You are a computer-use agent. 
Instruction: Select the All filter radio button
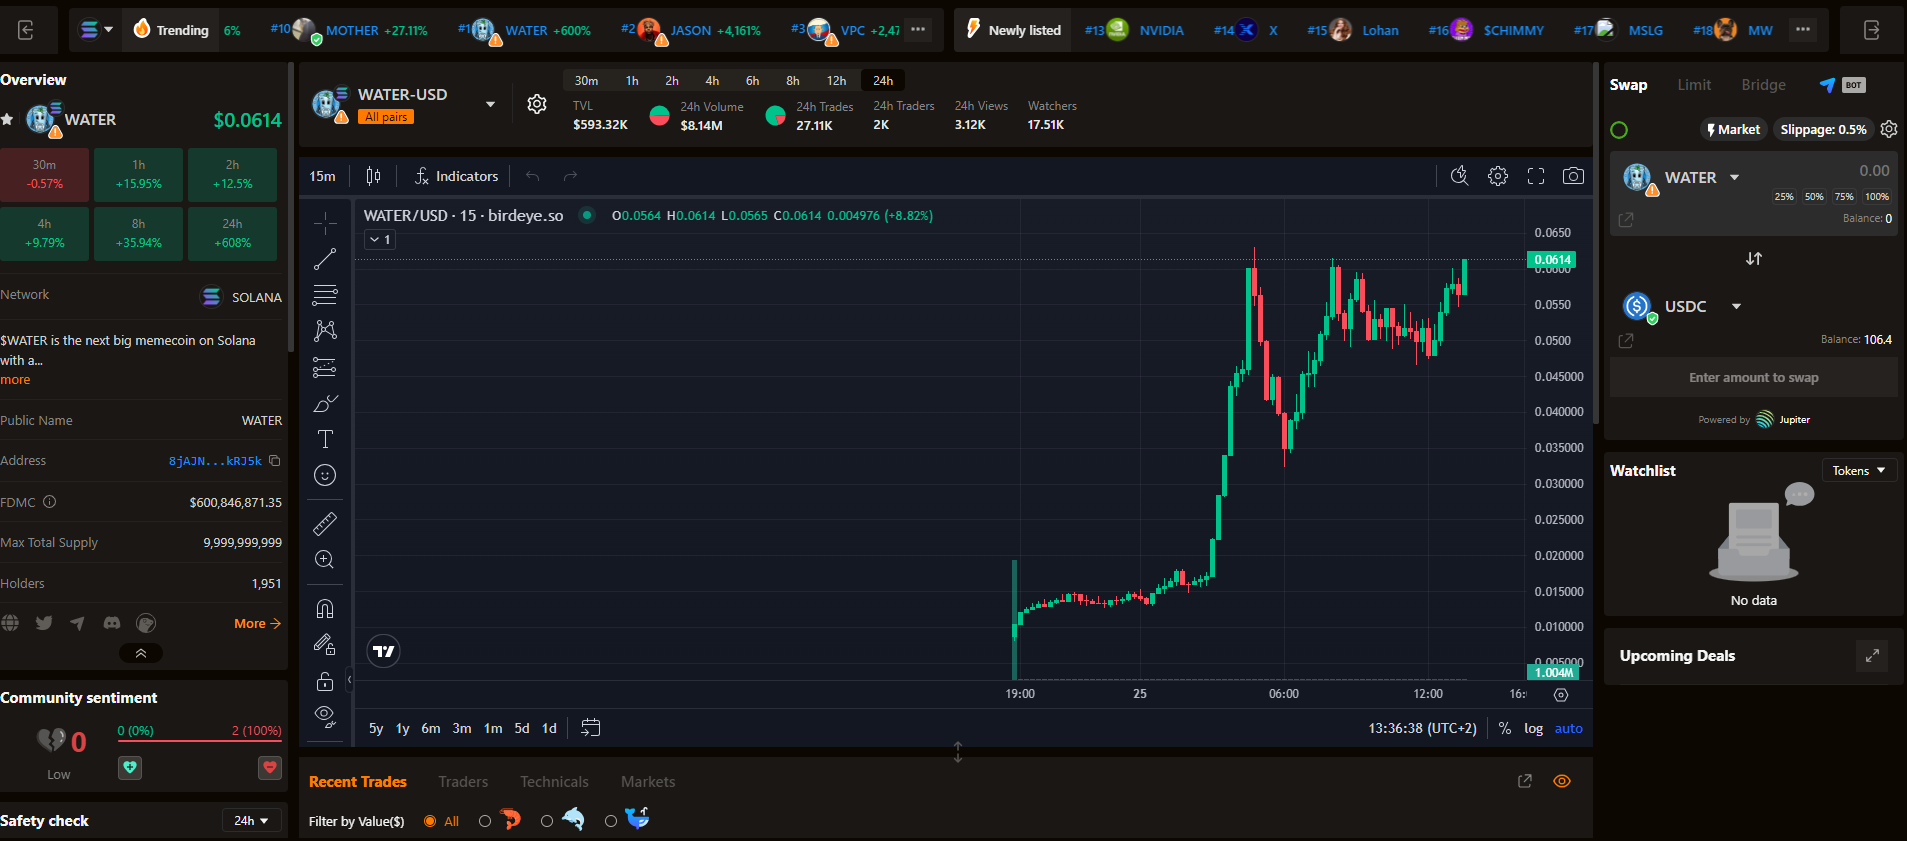coord(430,821)
